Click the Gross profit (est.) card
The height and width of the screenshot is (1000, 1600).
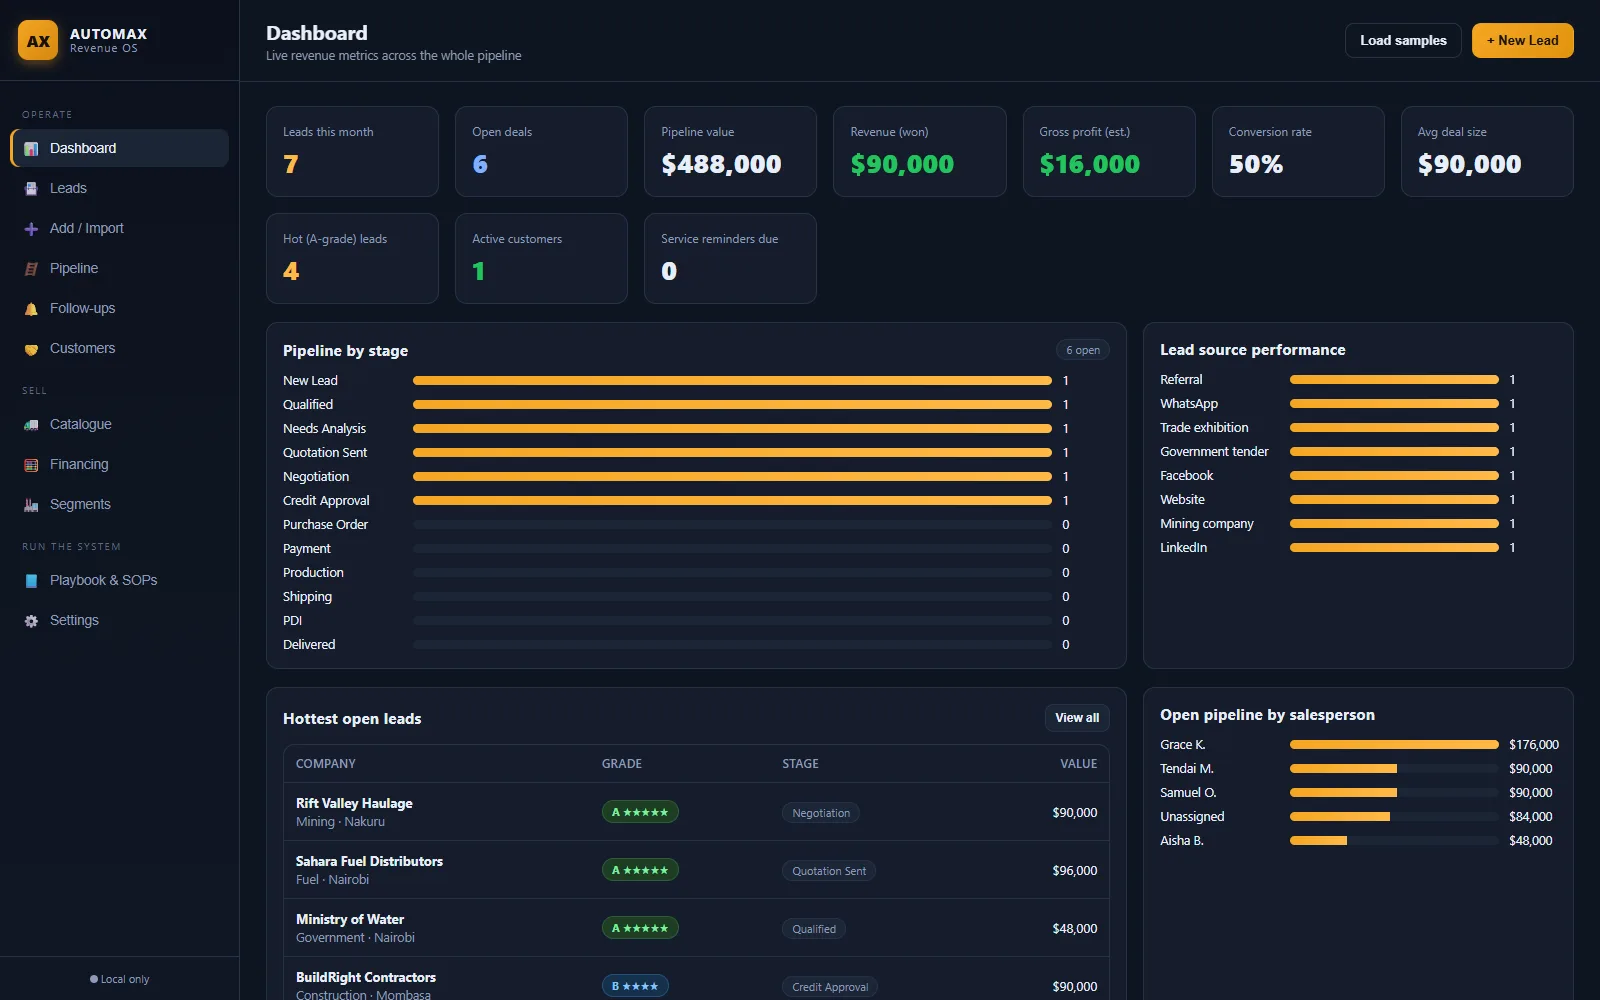pyautogui.click(x=1109, y=151)
